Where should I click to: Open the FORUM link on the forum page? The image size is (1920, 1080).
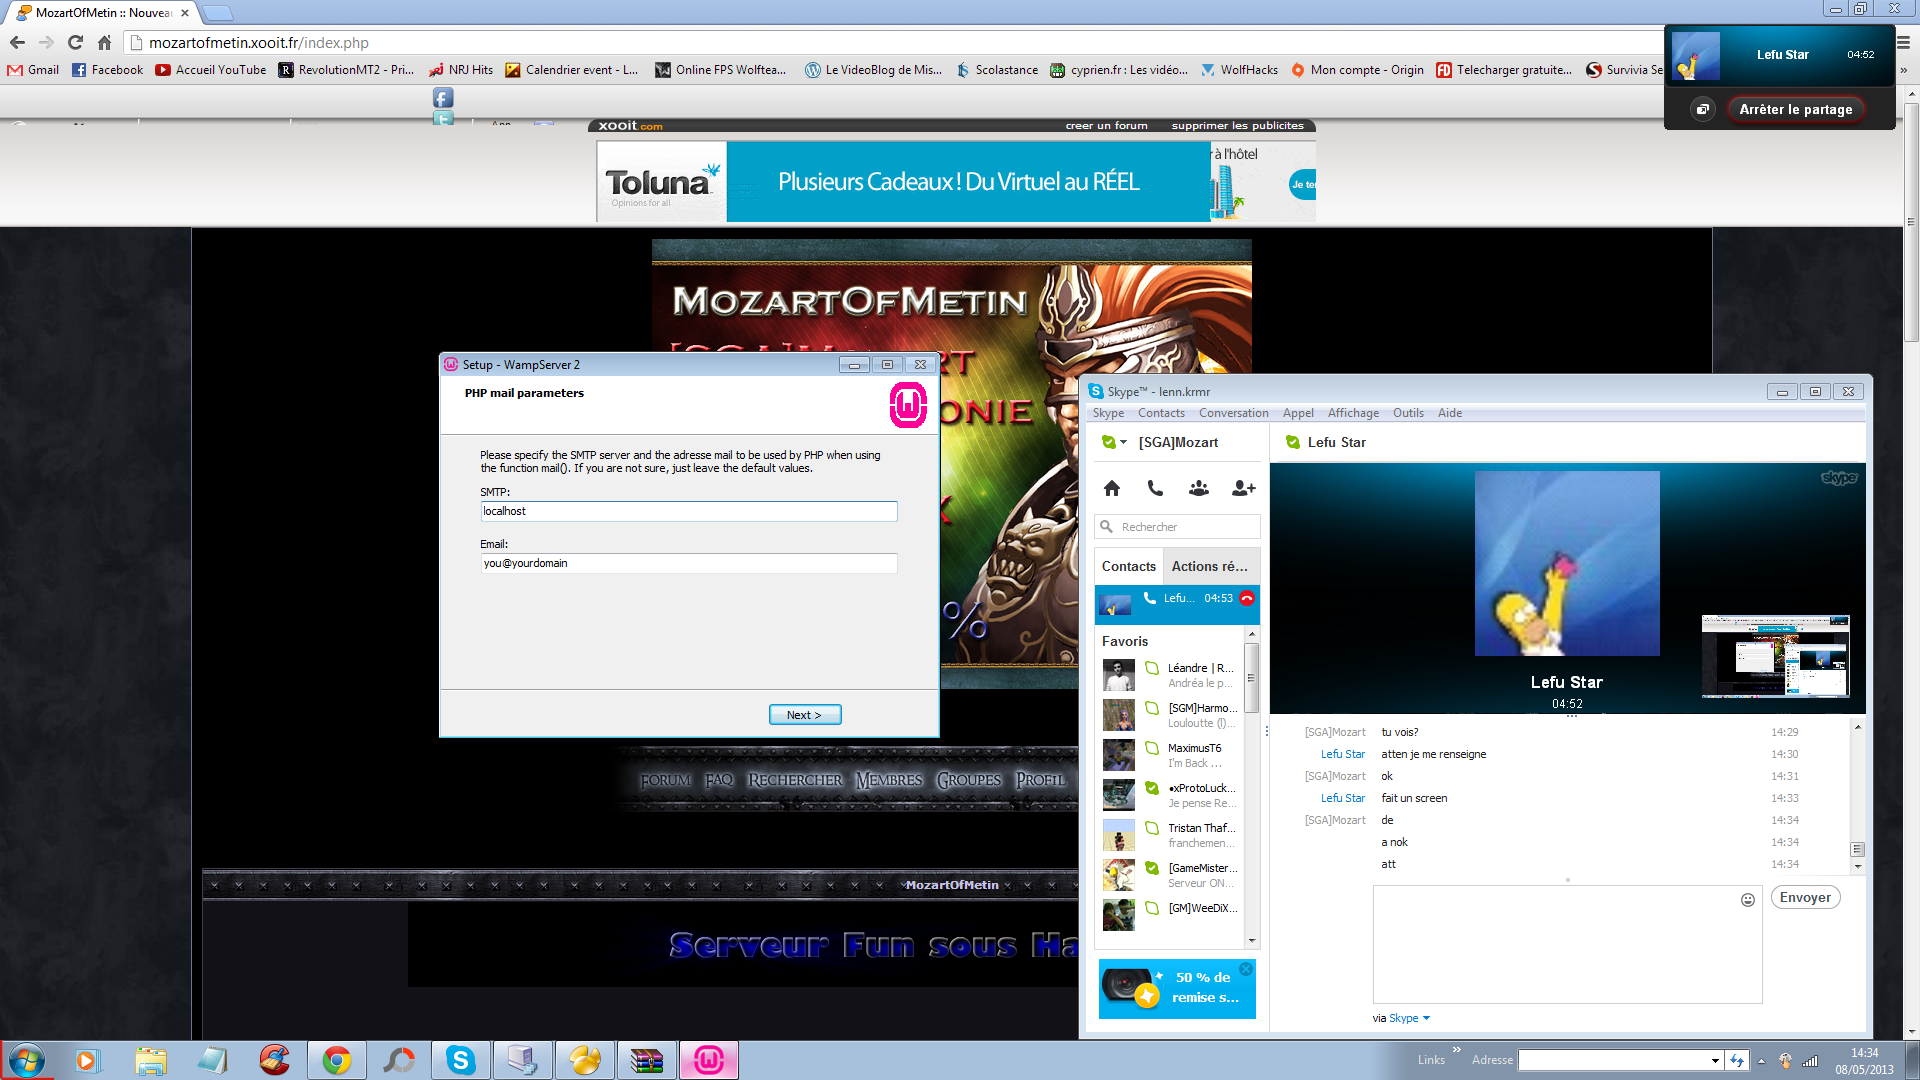(665, 780)
